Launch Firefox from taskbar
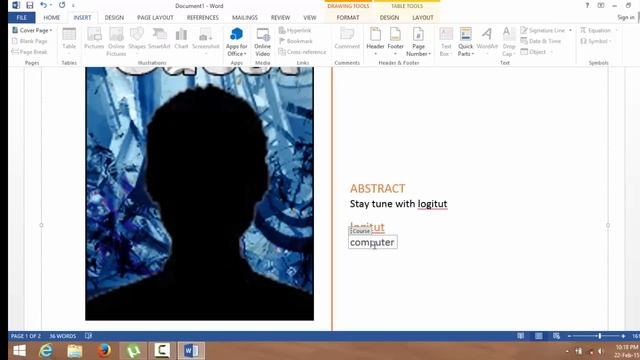The height and width of the screenshot is (360, 640). pyautogui.click(x=104, y=351)
